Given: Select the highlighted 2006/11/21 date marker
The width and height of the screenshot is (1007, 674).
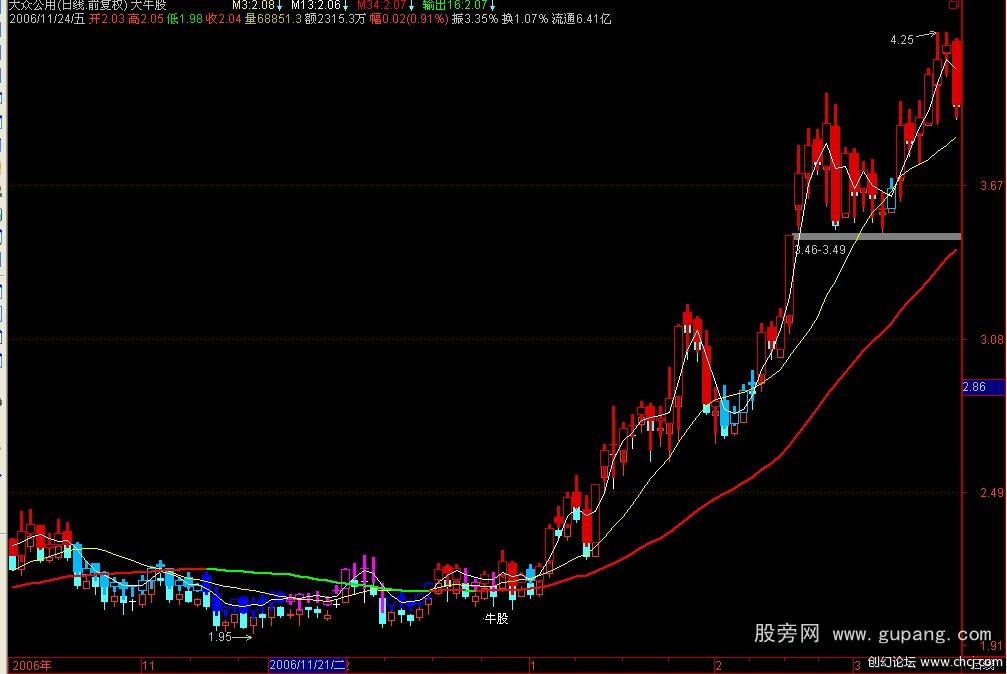Looking at the screenshot, I should click(307, 664).
